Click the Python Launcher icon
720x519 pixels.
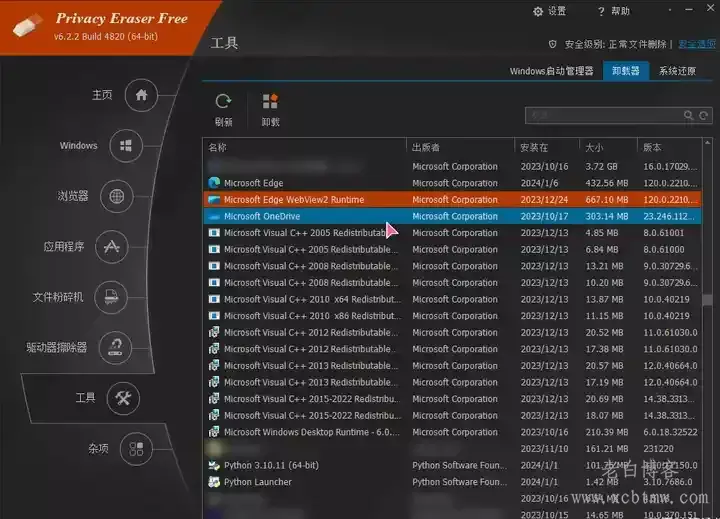point(214,482)
